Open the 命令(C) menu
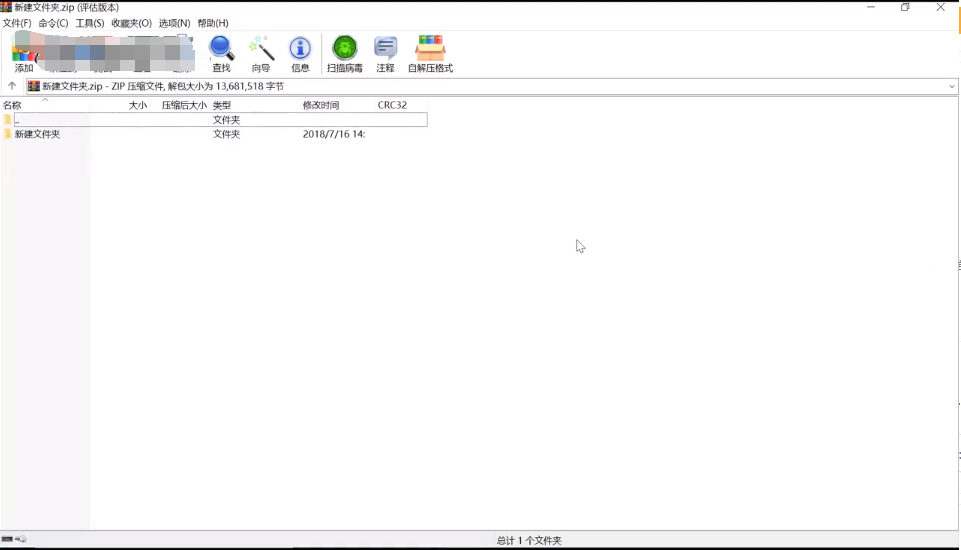 pos(53,23)
